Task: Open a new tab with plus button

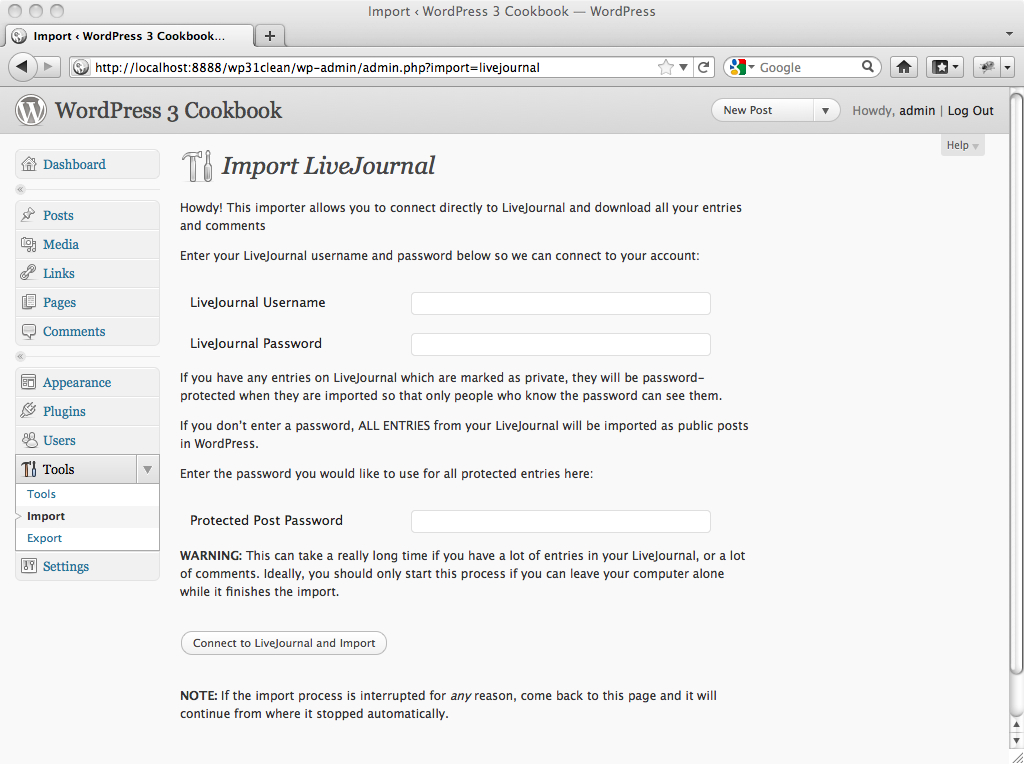Action: pyautogui.click(x=270, y=36)
